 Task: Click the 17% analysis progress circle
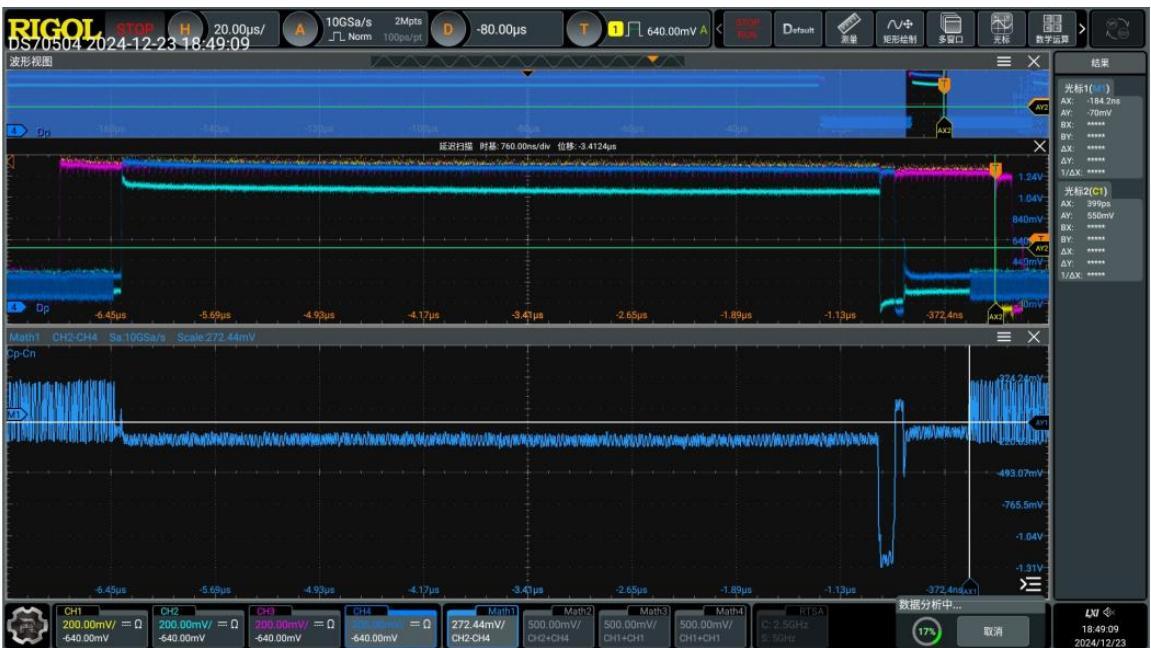coord(926,631)
